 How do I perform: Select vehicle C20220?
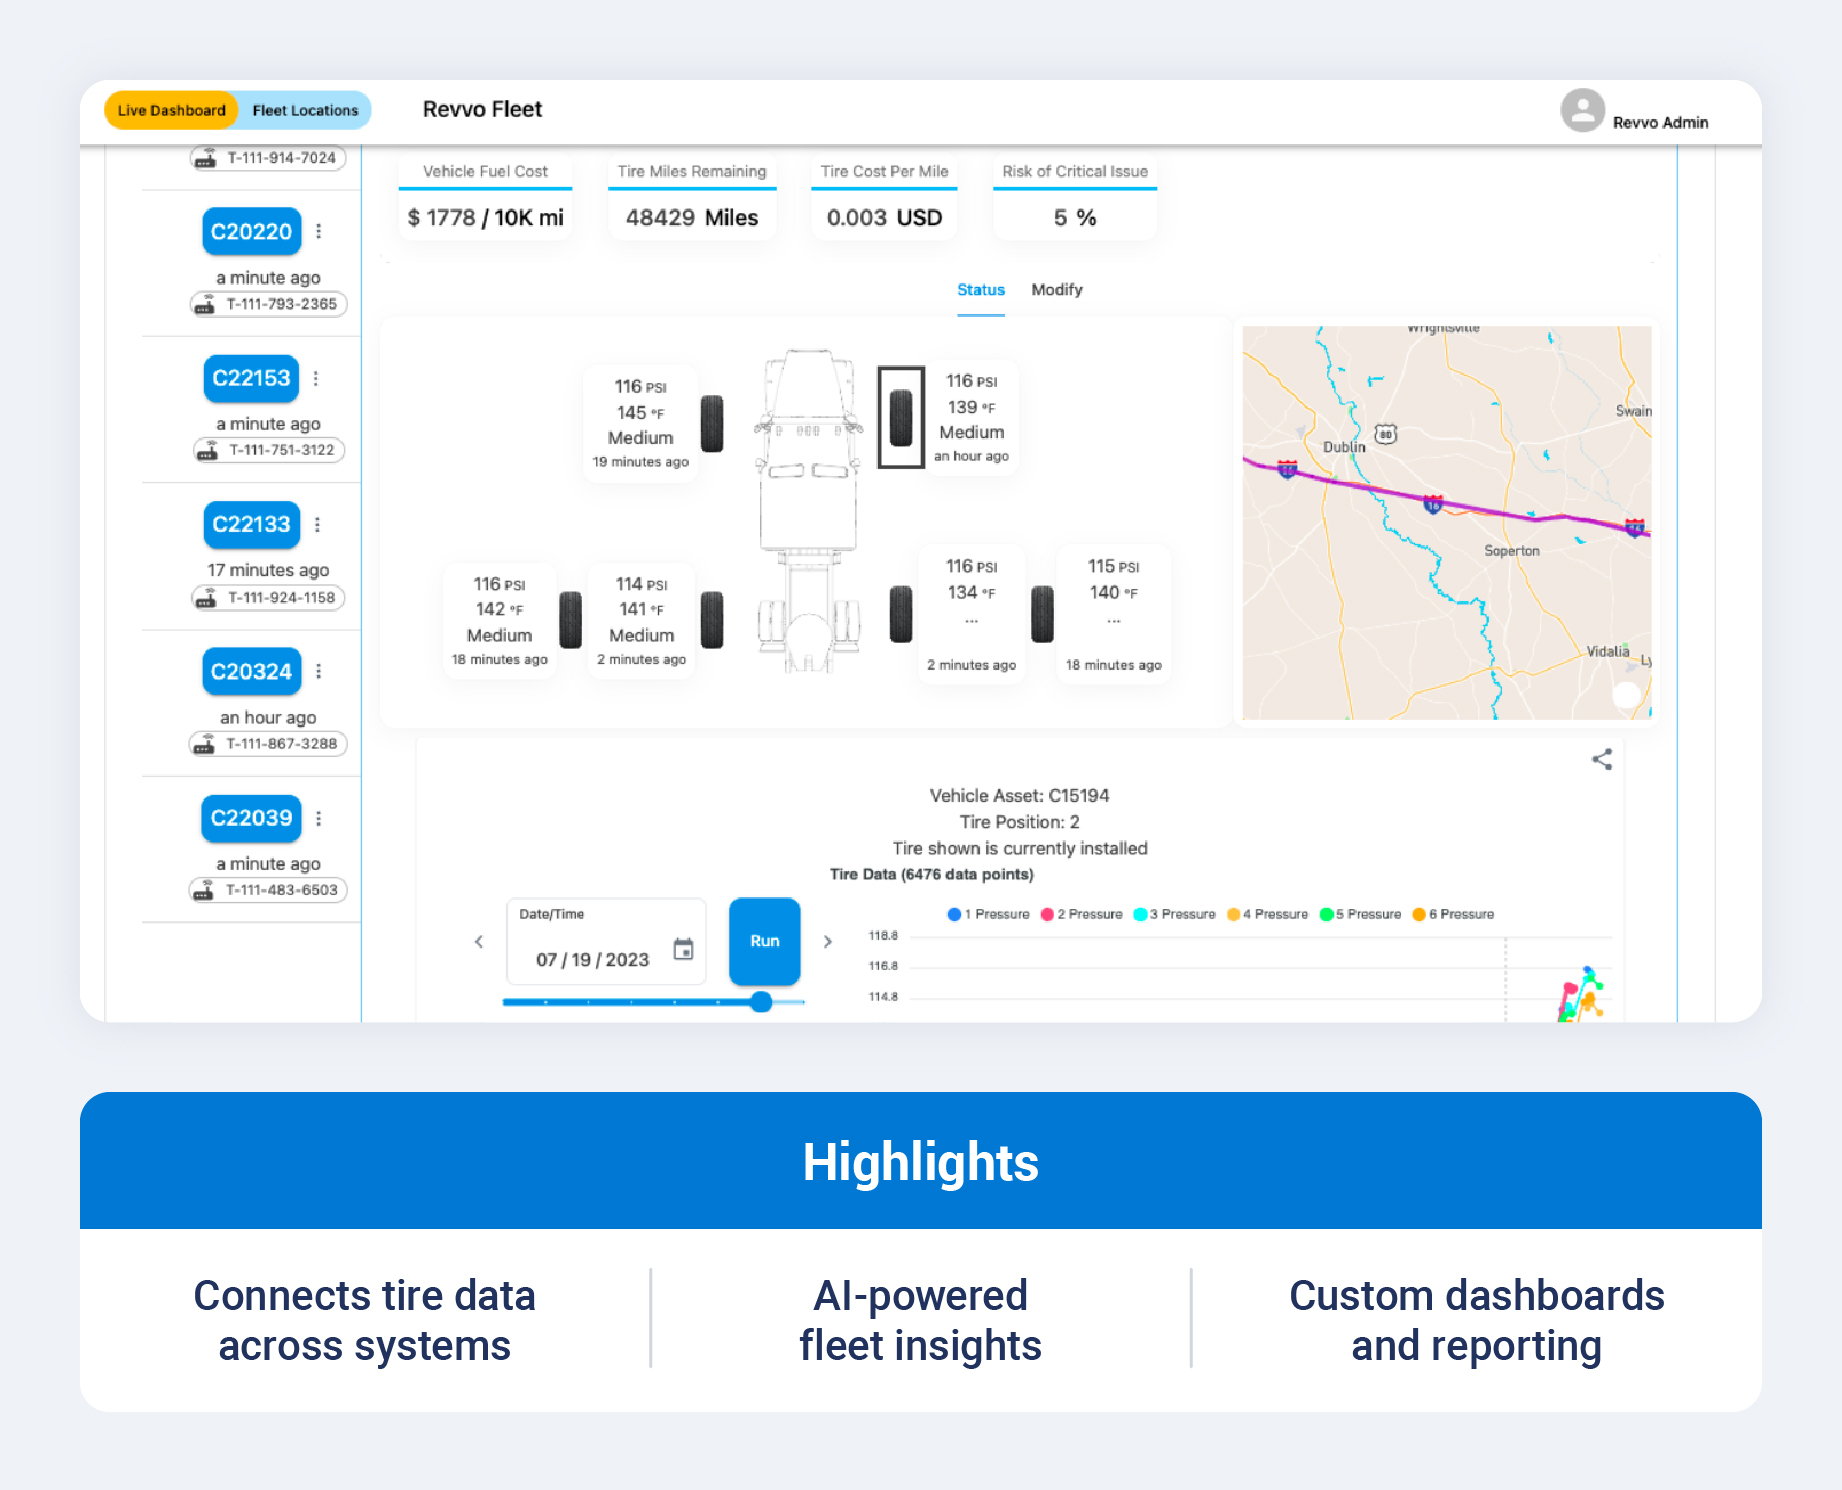click(x=251, y=231)
